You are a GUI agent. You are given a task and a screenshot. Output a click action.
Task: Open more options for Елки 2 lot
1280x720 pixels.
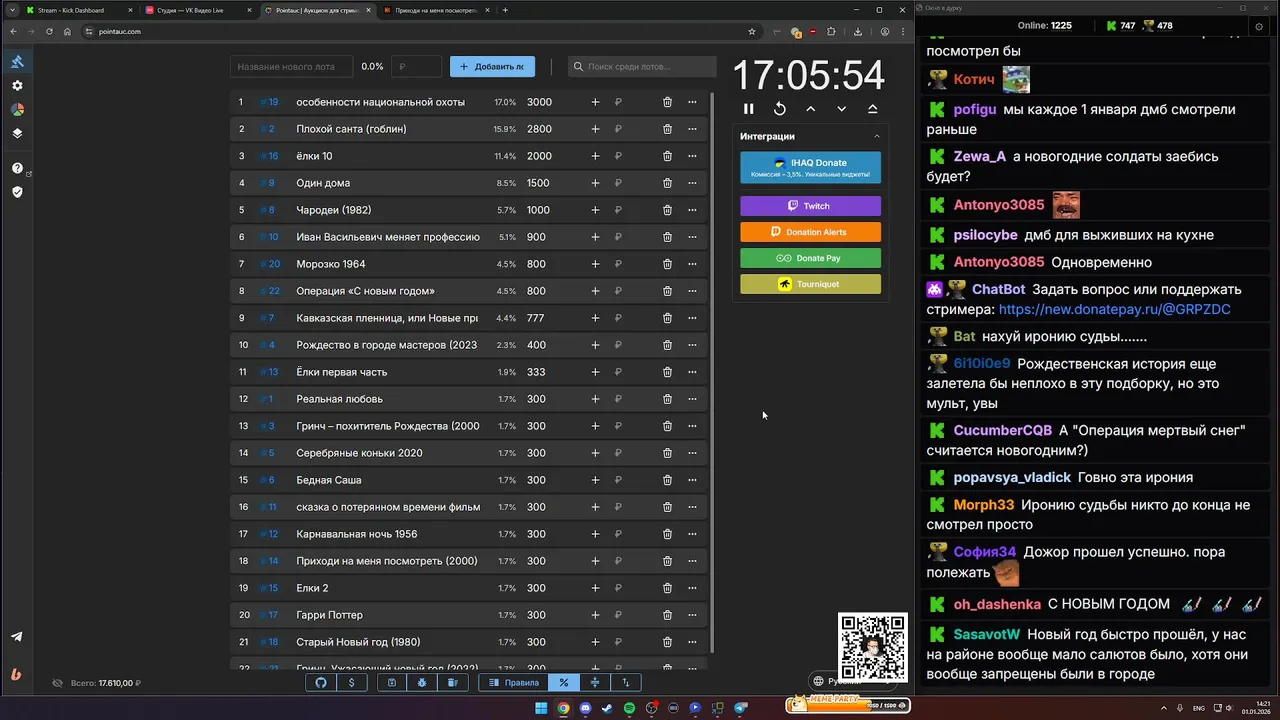(692, 588)
